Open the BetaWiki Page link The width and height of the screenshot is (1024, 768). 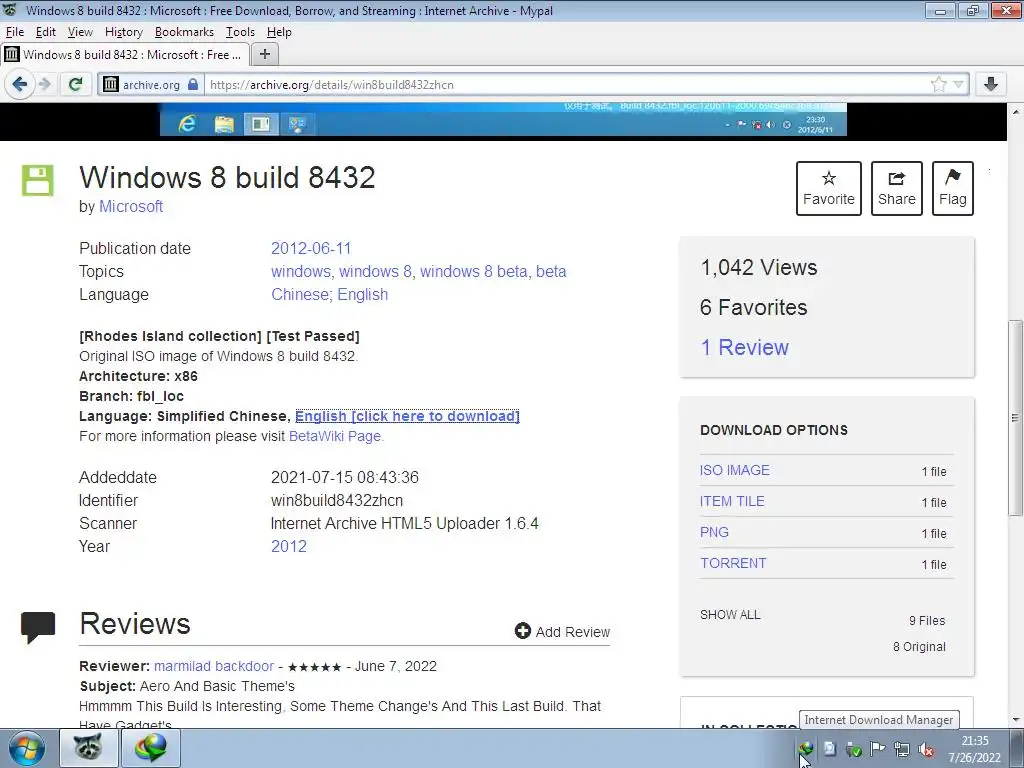coord(335,436)
